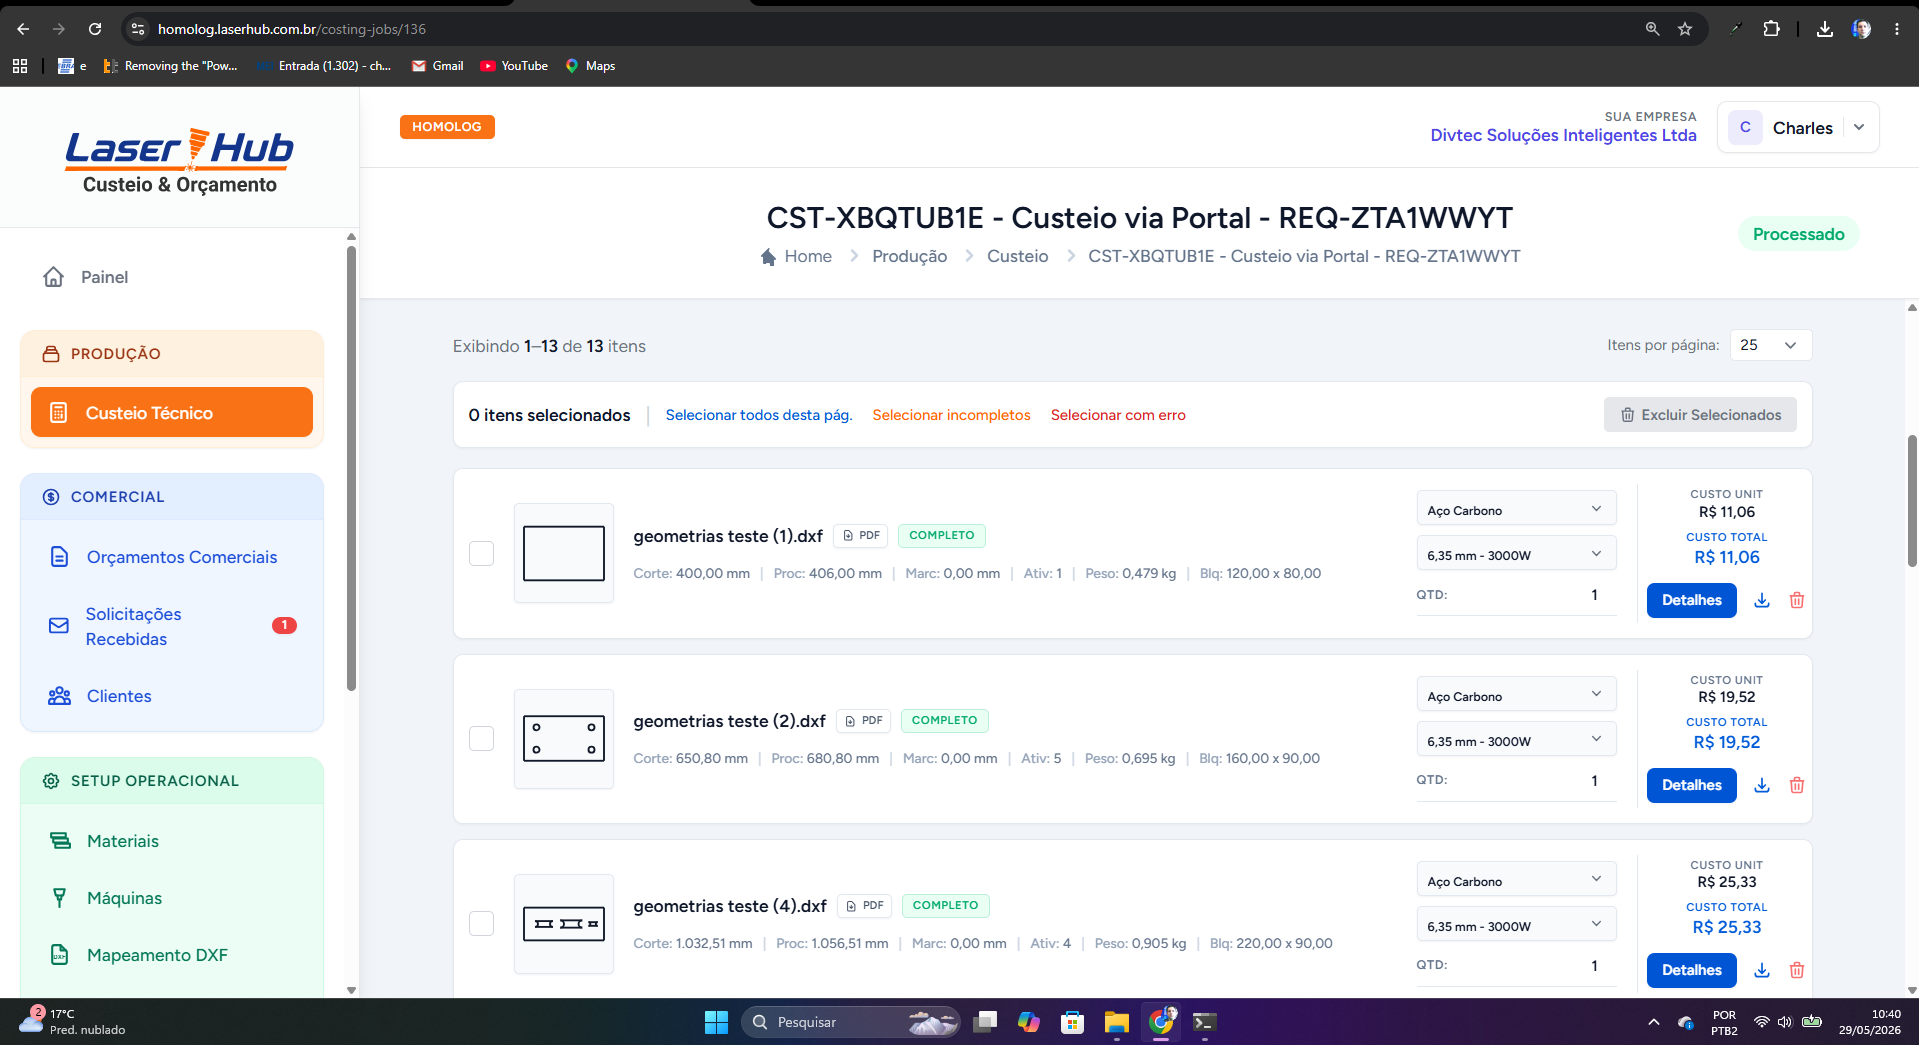The height and width of the screenshot is (1045, 1919).
Task: Open thumbnail of geometrias teste (2).dxf
Action: [564, 738]
